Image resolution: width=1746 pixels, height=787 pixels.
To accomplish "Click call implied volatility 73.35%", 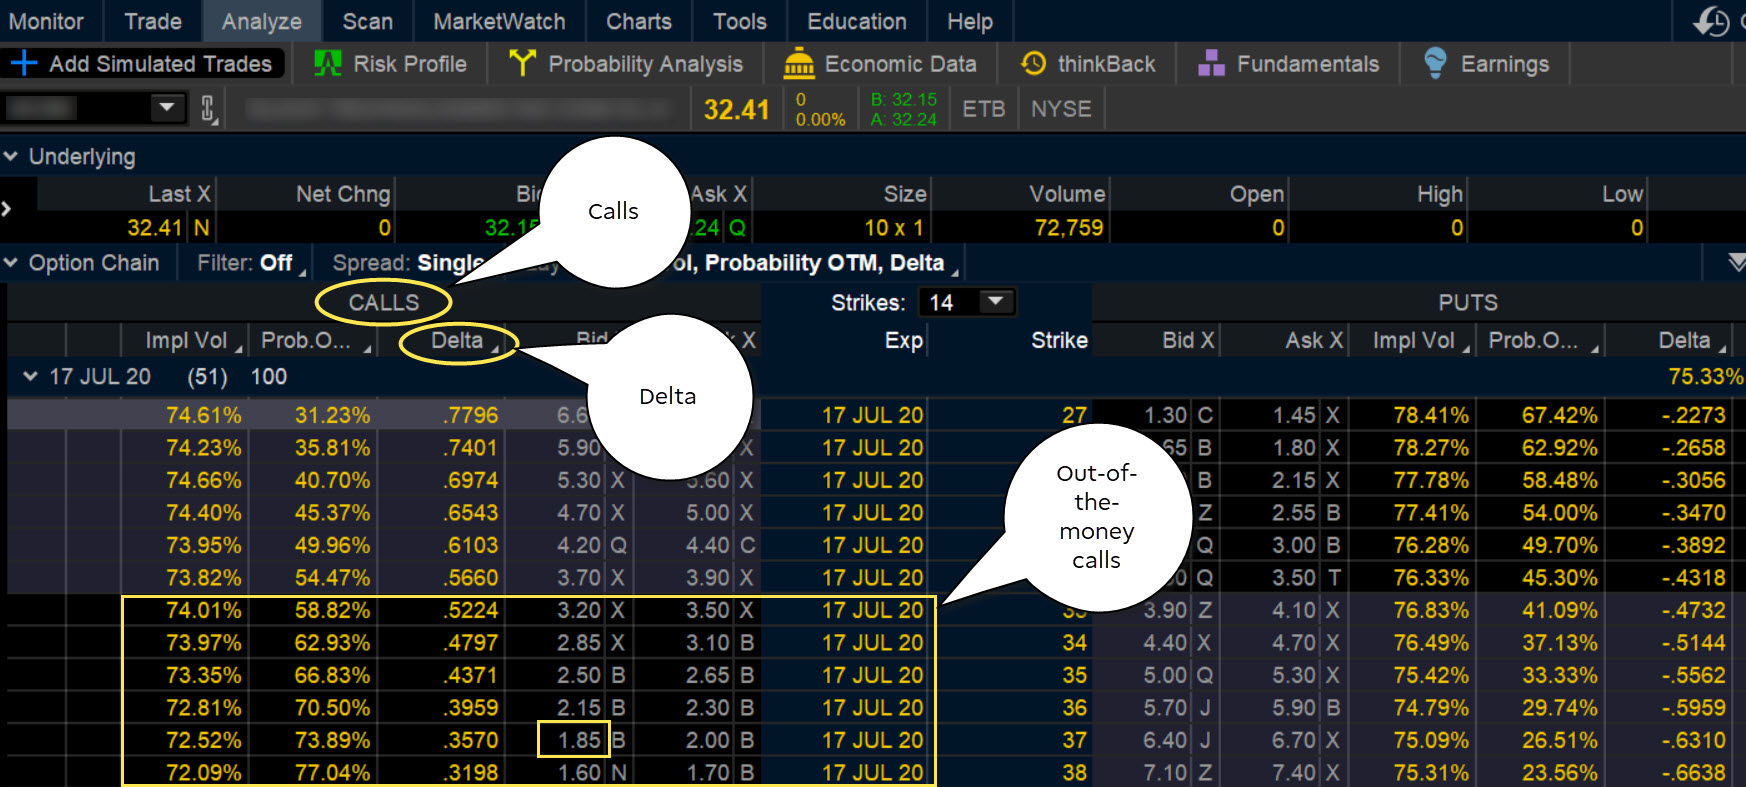I will point(204,675).
